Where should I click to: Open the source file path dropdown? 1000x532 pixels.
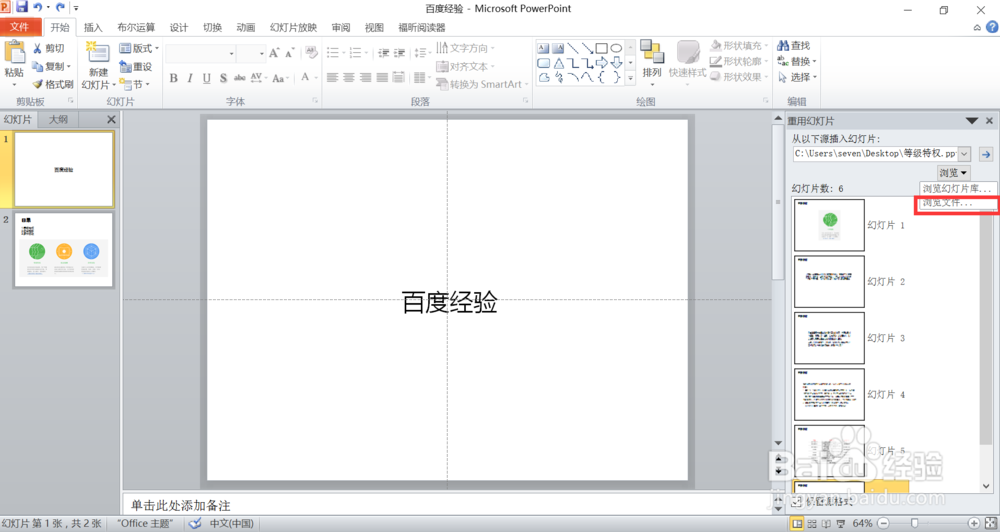964,154
